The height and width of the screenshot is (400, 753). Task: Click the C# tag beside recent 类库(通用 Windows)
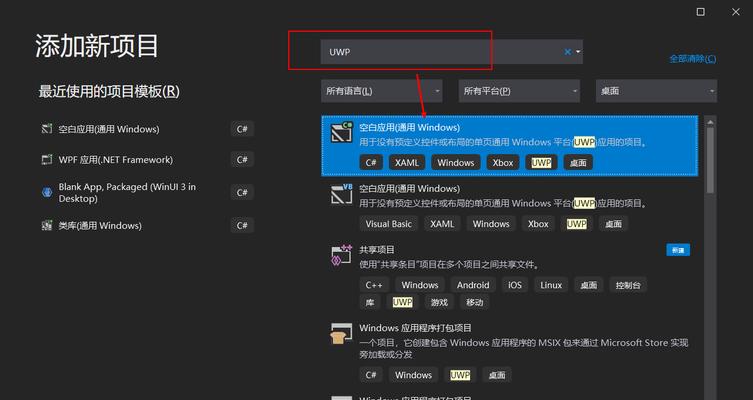242,225
